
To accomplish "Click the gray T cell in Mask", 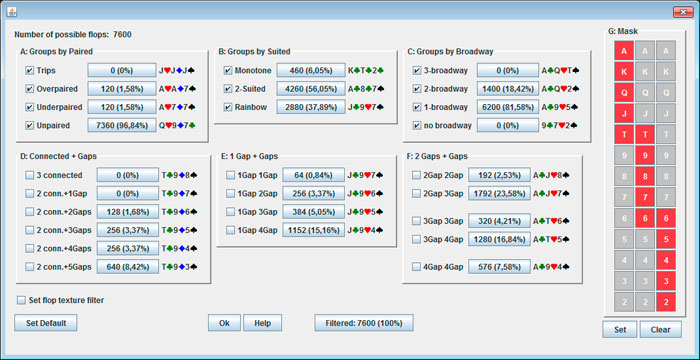I will click(x=666, y=134).
